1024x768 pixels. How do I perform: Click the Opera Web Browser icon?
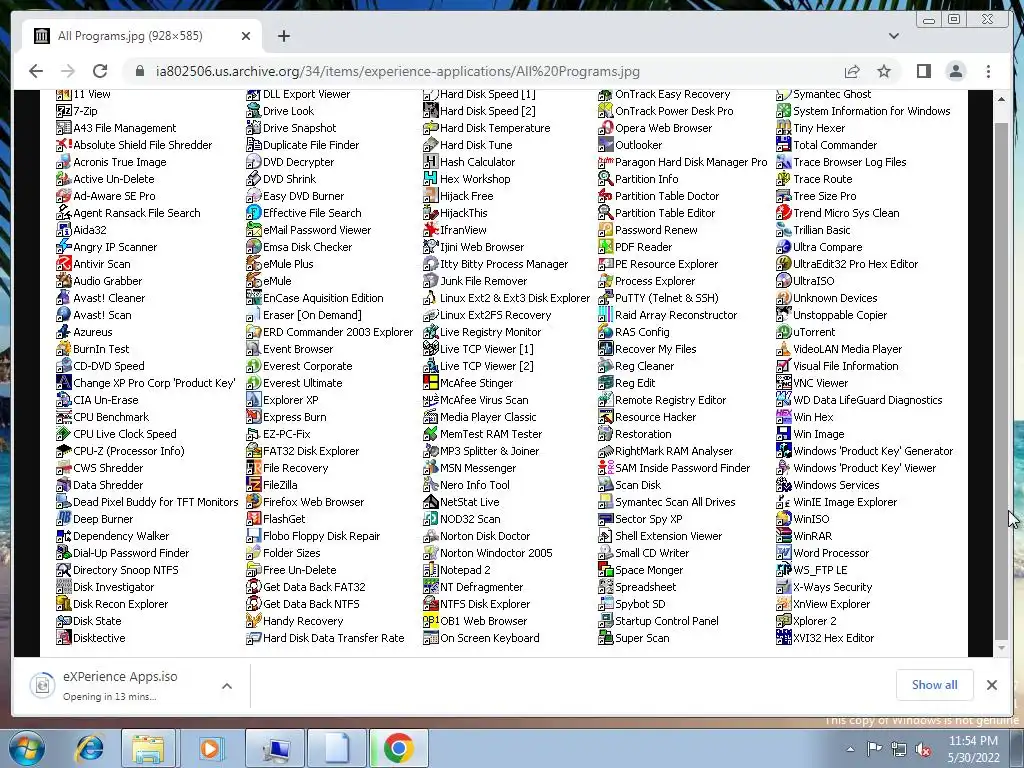[x=605, y=128]
